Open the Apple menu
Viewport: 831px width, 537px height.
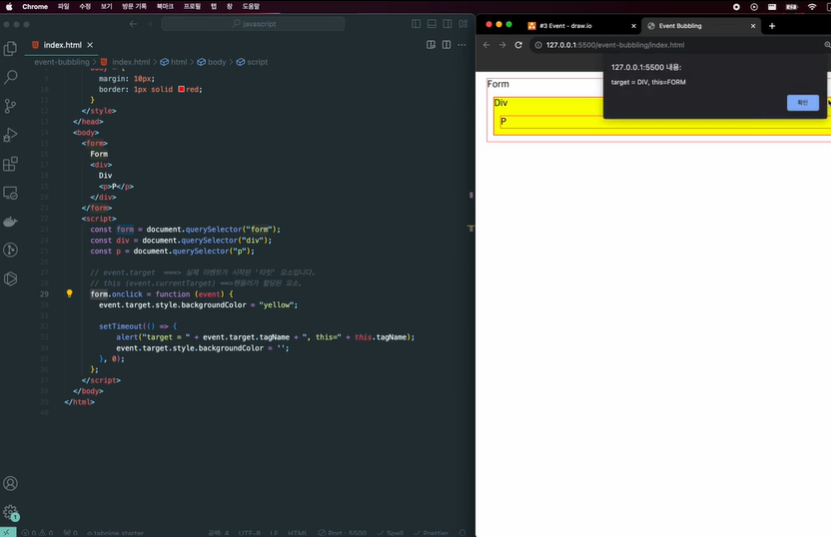tap(9, 7)
